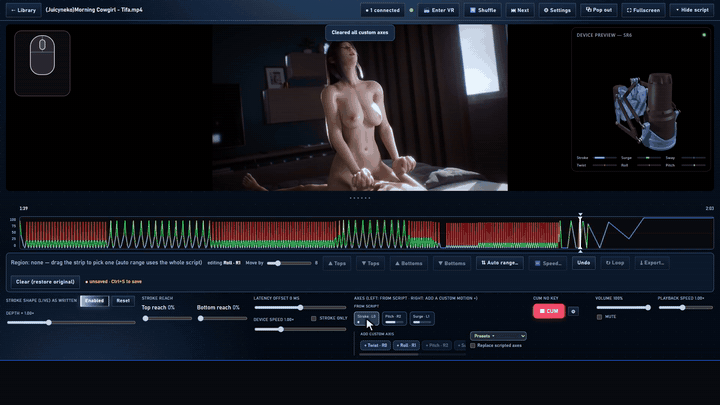
Task: Click the 'editing Roll - R1' label
Action: point(224,263)
